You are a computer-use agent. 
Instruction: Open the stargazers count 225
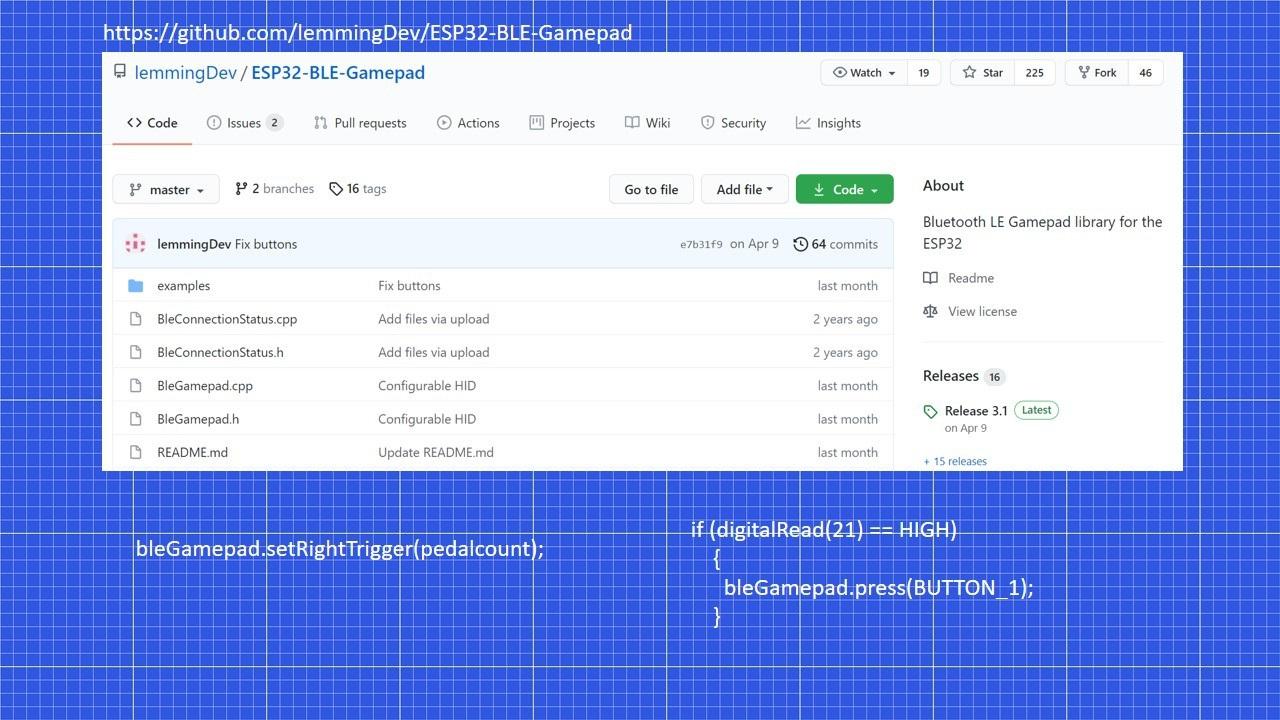tap(1035, 73)
